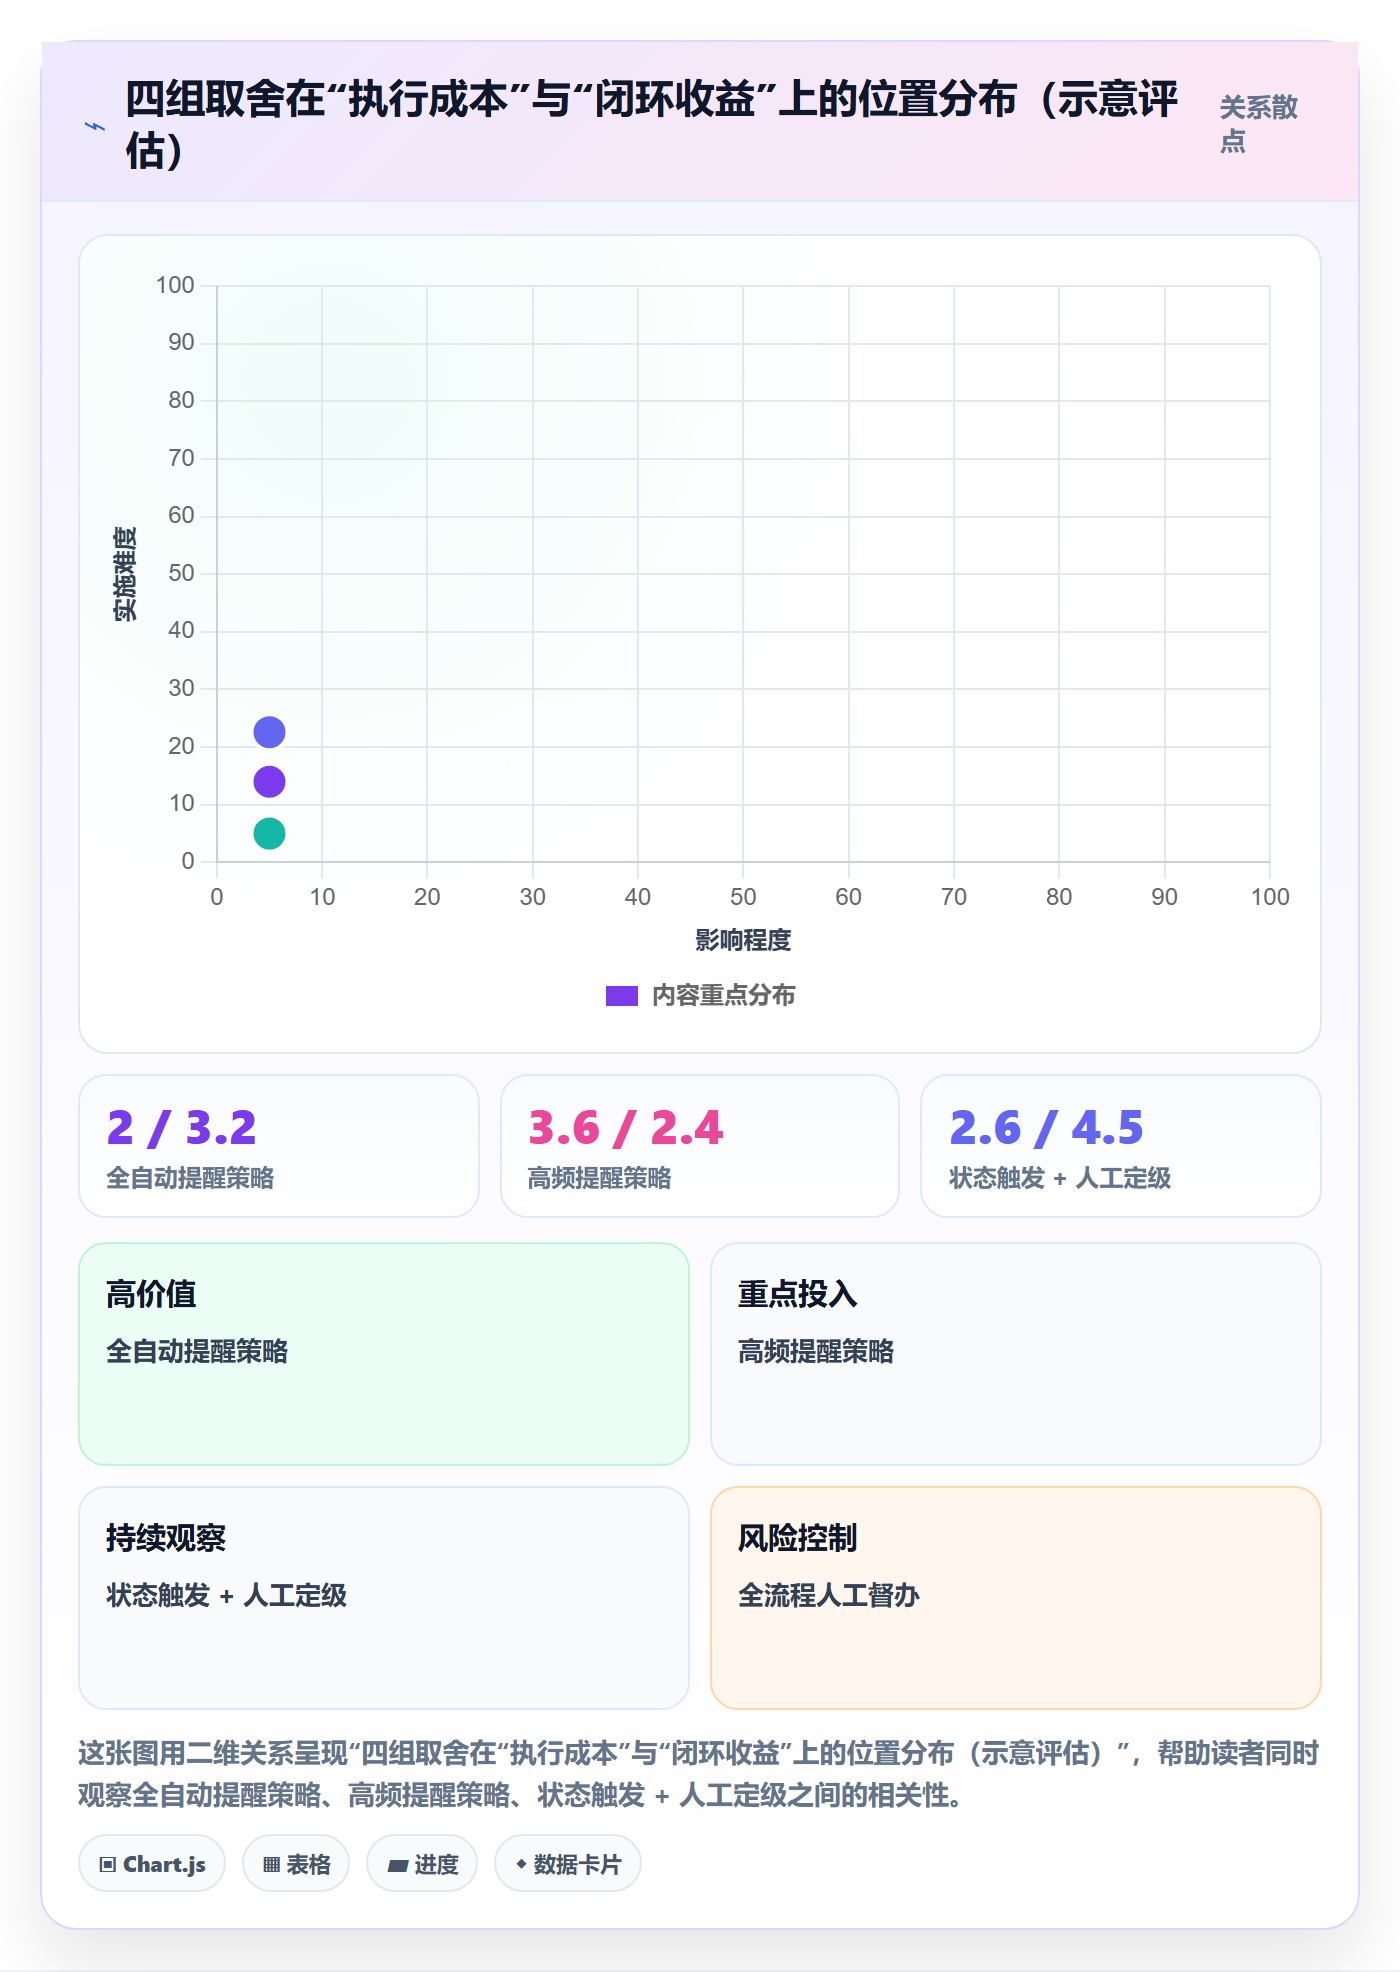Open the 风险控制 quadrant card heading
The height and width of the screenshot is (1972, 1400).
coord(797,1538)
